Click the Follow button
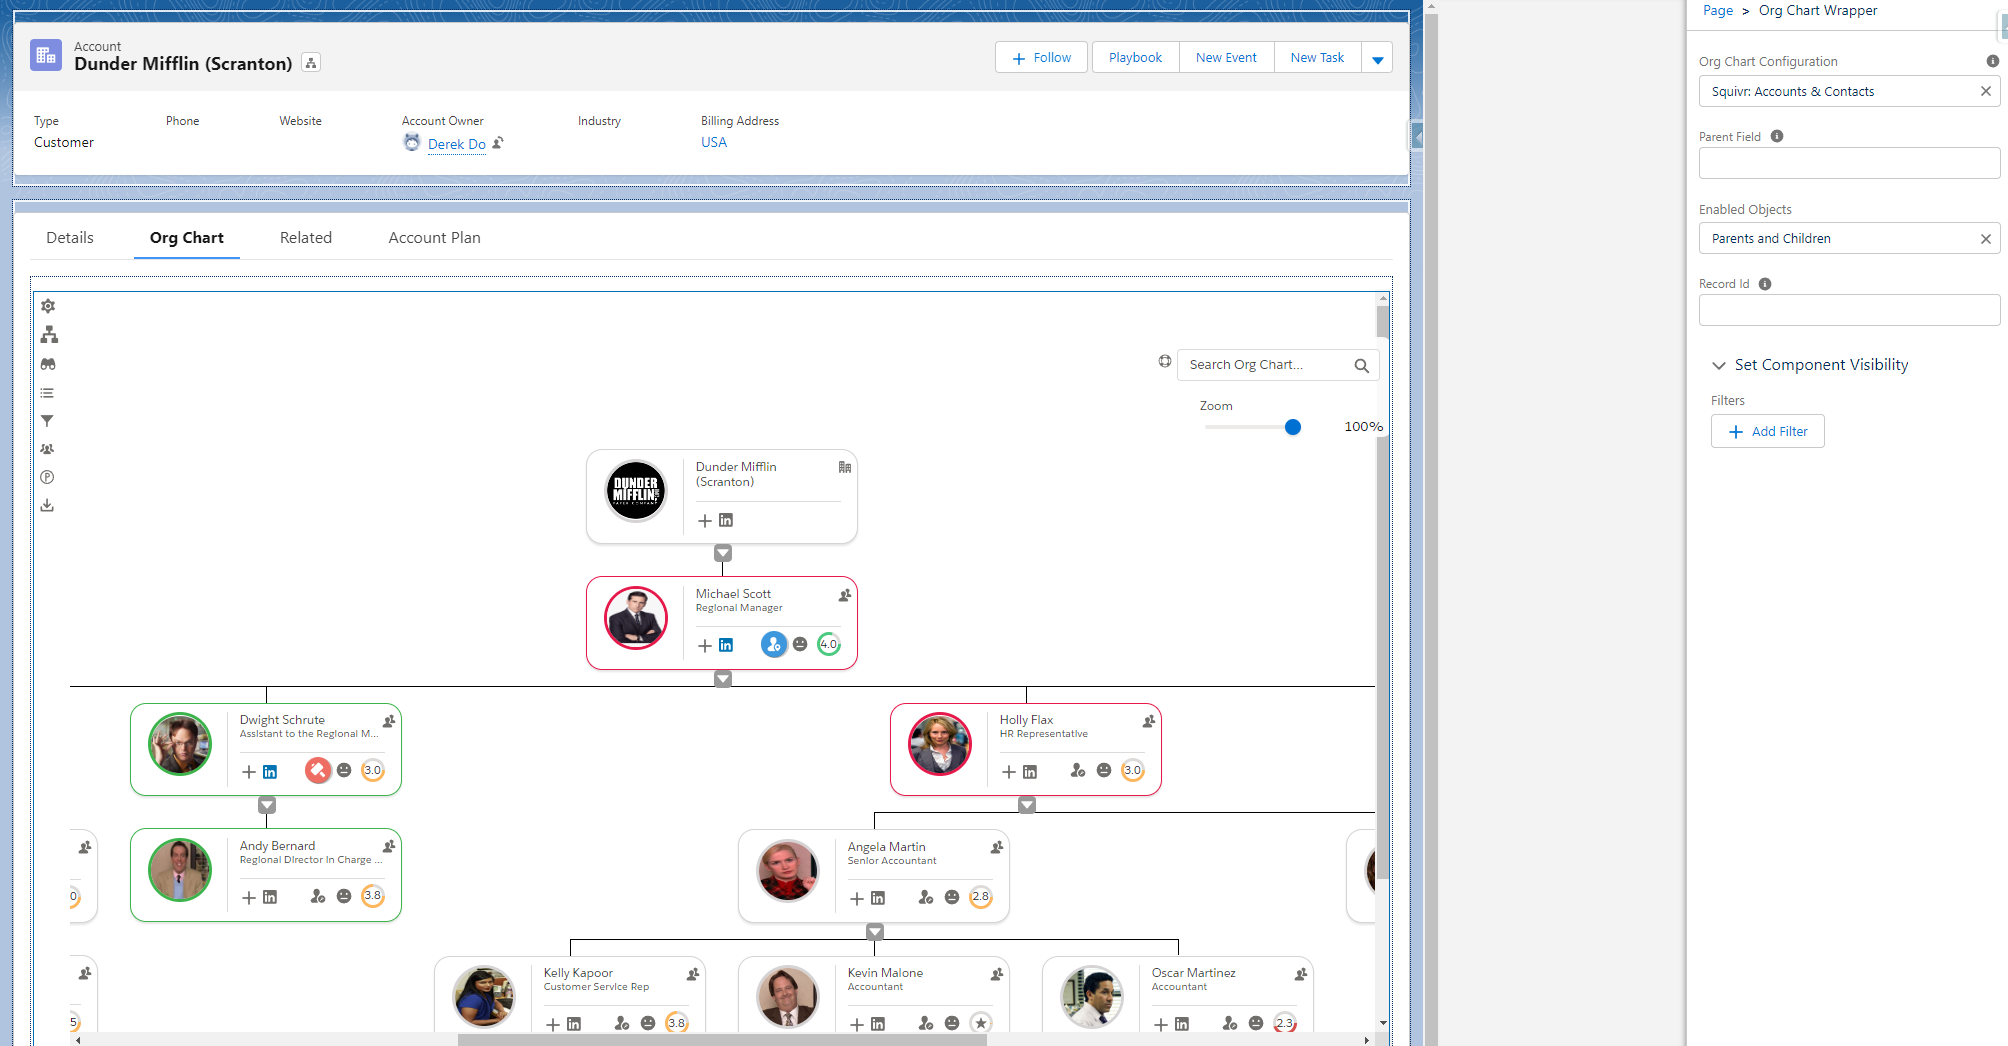 1041,58
